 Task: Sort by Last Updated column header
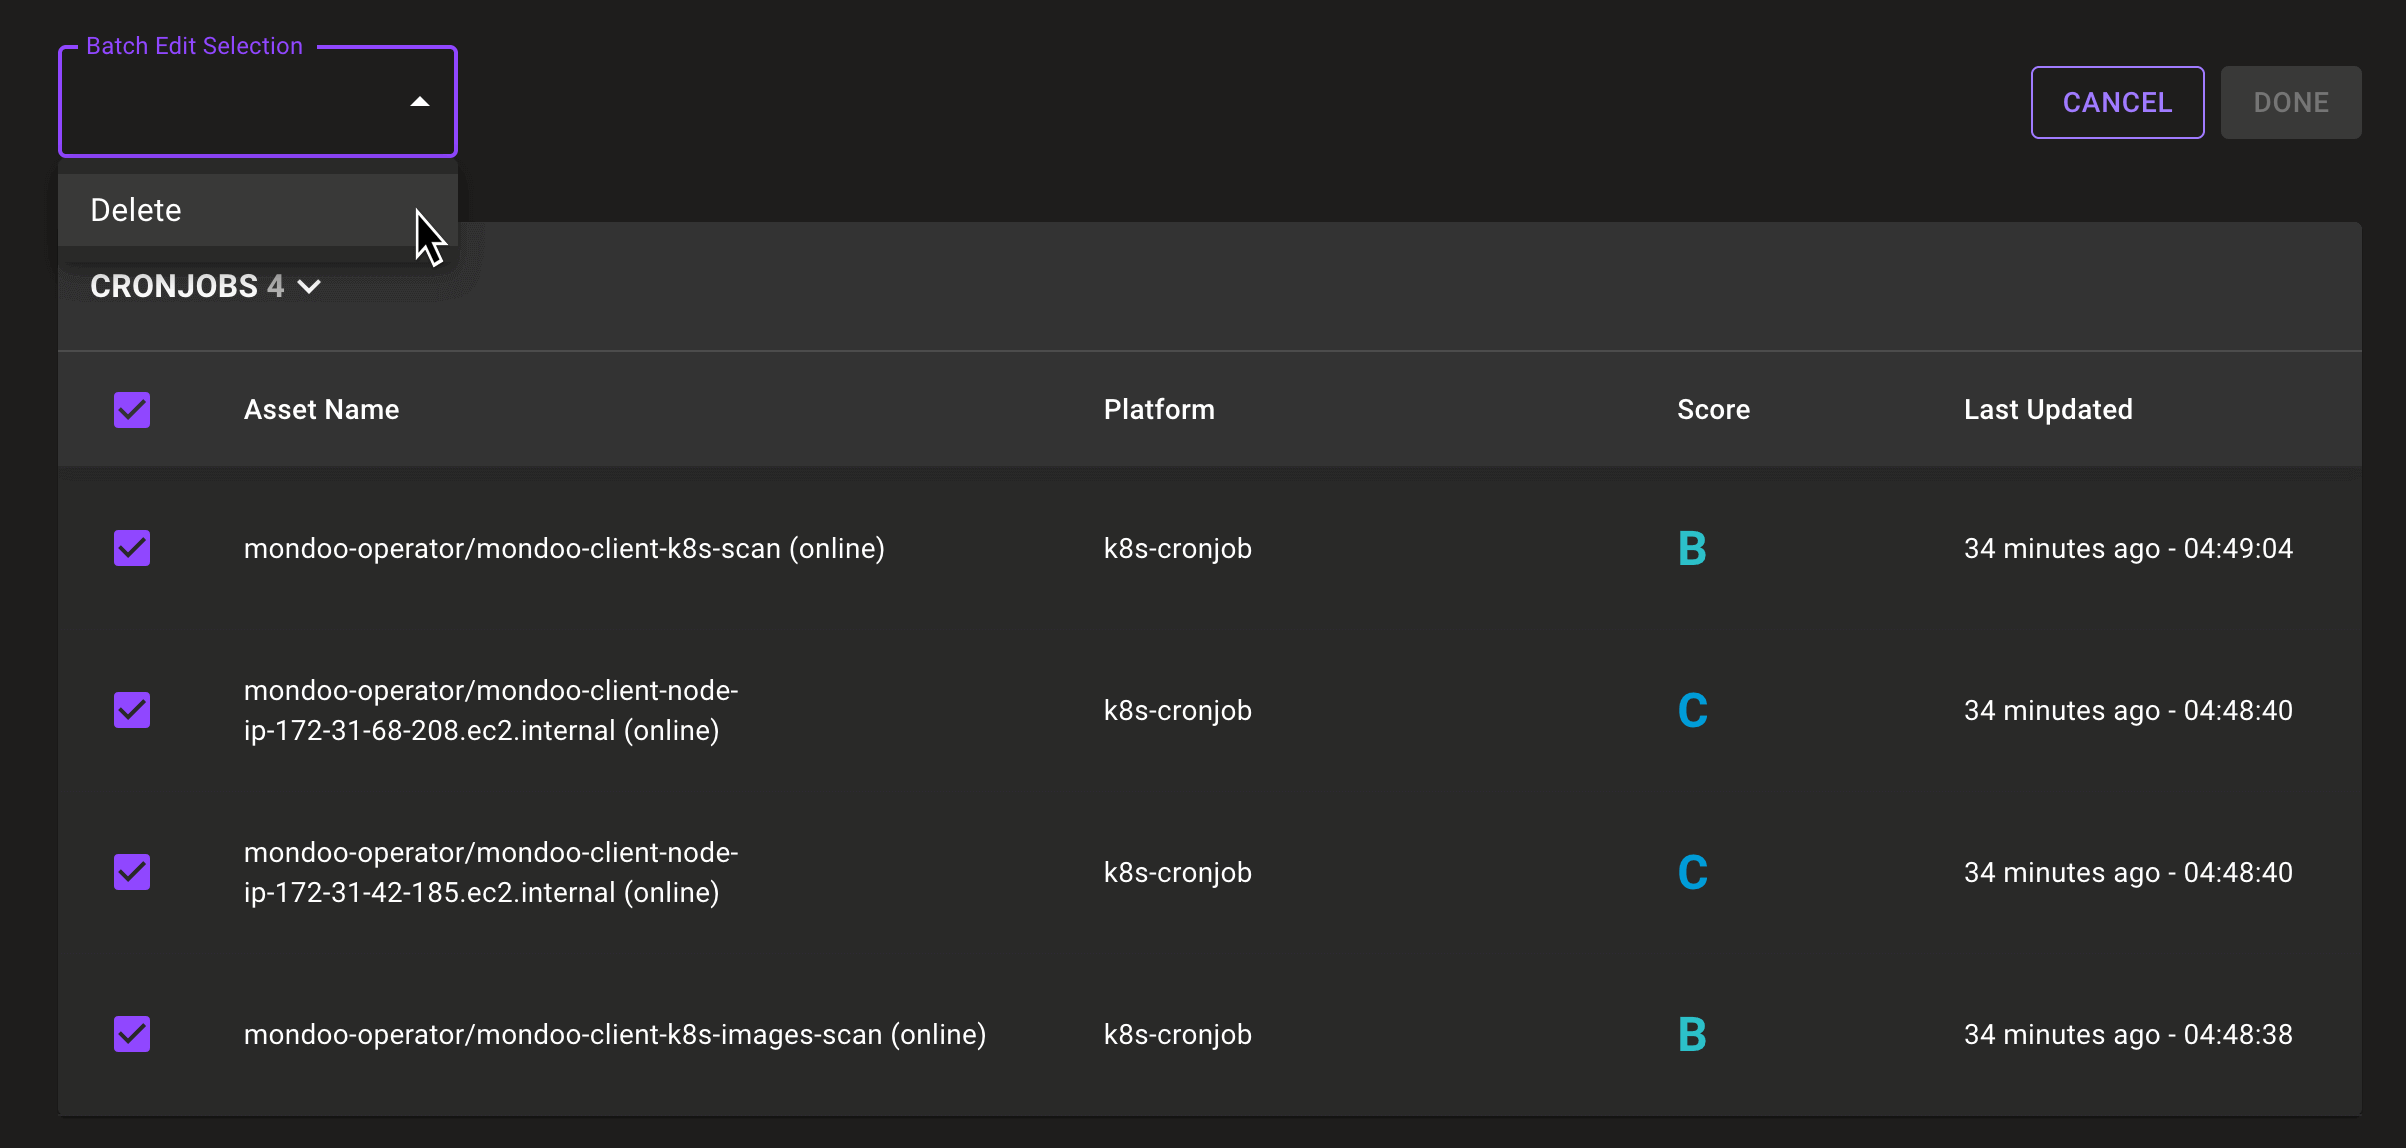pos(2047,409)
